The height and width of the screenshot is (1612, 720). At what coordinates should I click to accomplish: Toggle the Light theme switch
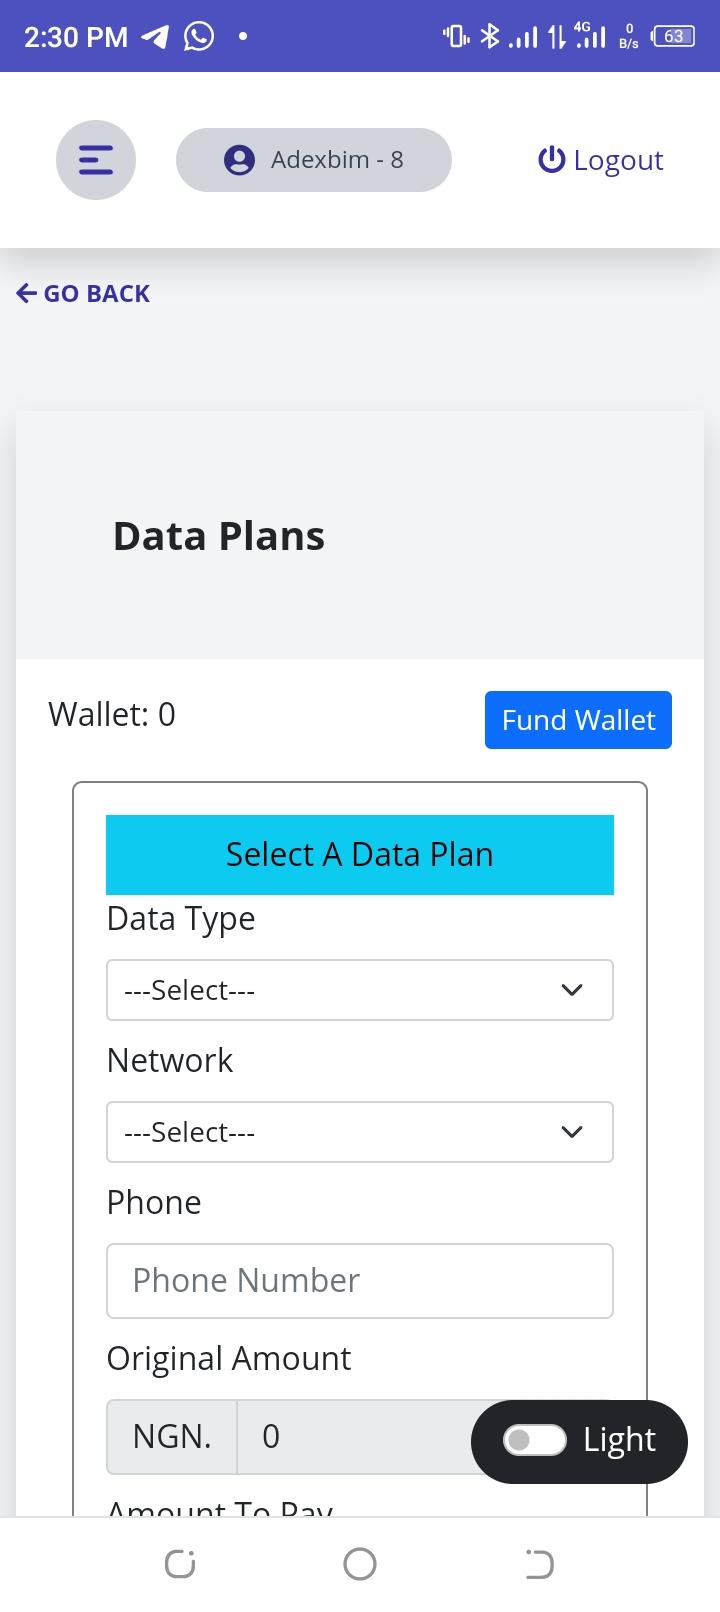[x=534, y=1440]
